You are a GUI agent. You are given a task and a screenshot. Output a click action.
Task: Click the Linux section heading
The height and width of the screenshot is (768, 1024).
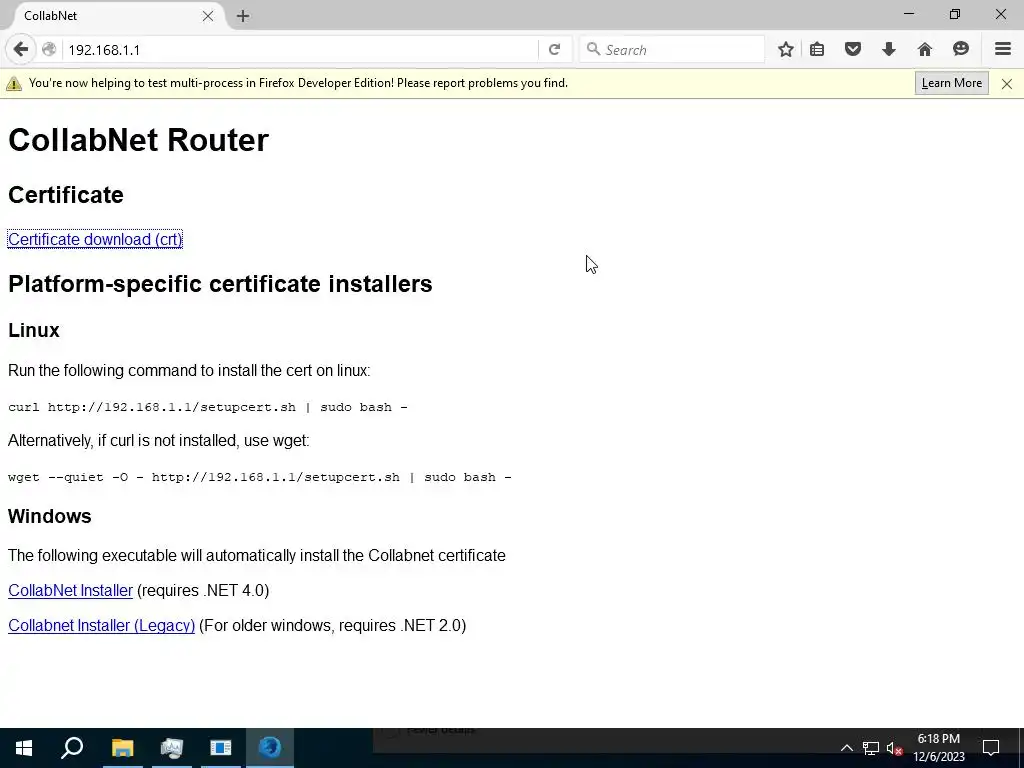pyautogui.click(x=34, y=330)
